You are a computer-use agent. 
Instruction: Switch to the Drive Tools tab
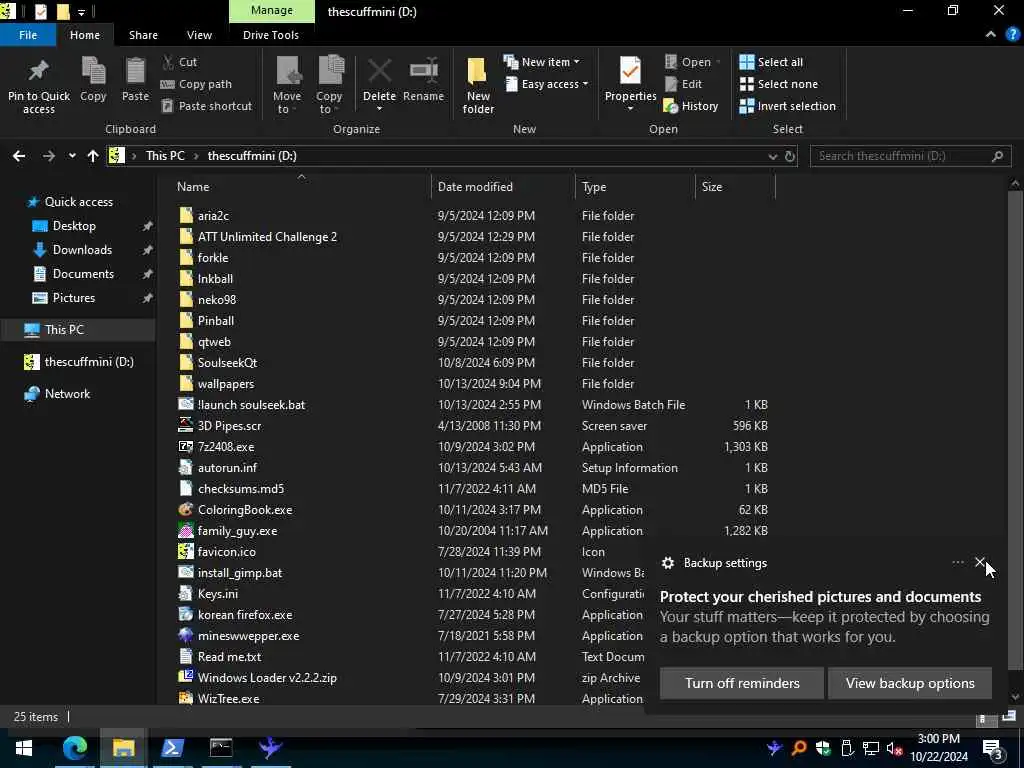coord(271,35)
